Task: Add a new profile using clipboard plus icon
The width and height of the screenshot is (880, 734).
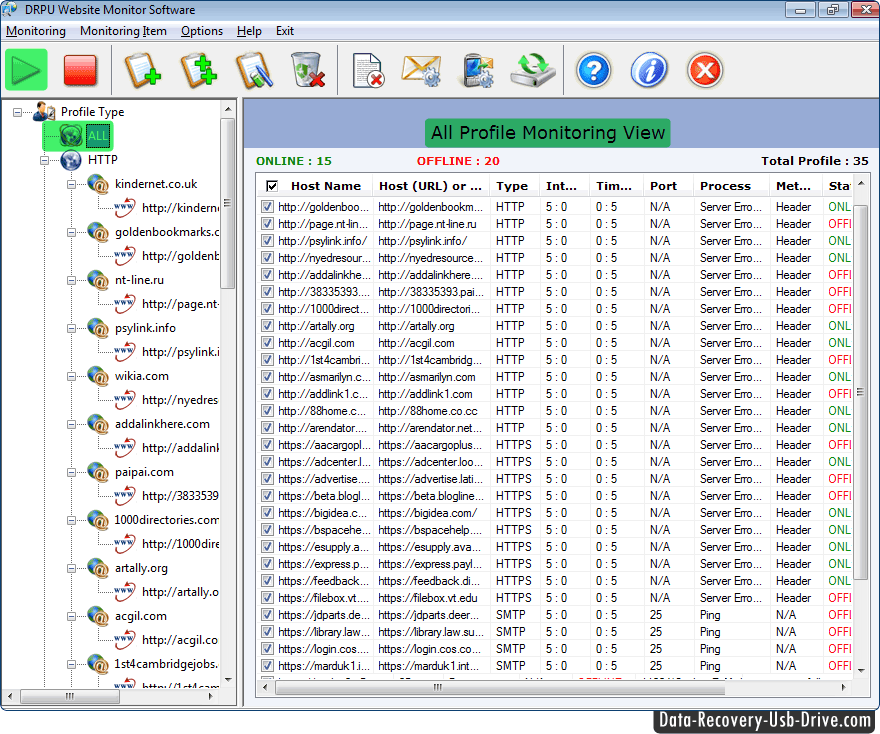Action: click(142, 70)
